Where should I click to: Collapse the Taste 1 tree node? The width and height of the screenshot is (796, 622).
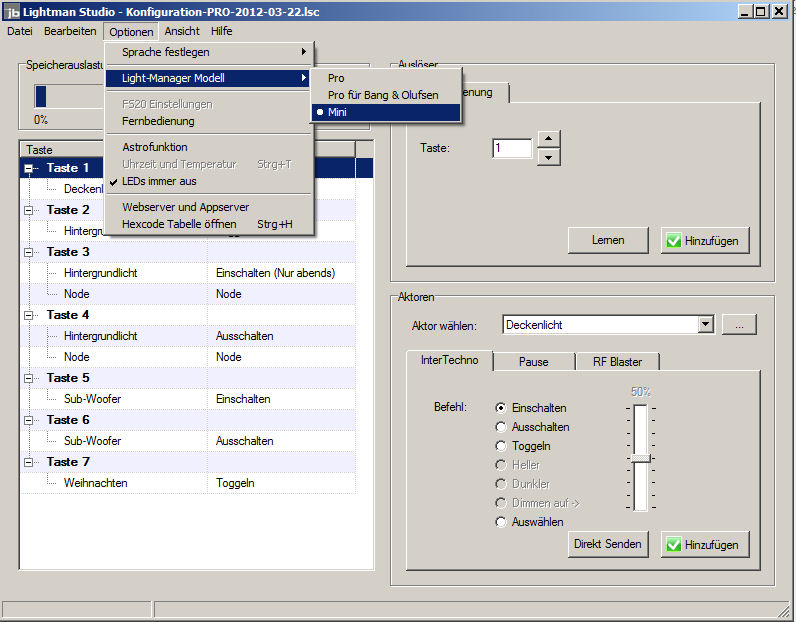(29, 169)
